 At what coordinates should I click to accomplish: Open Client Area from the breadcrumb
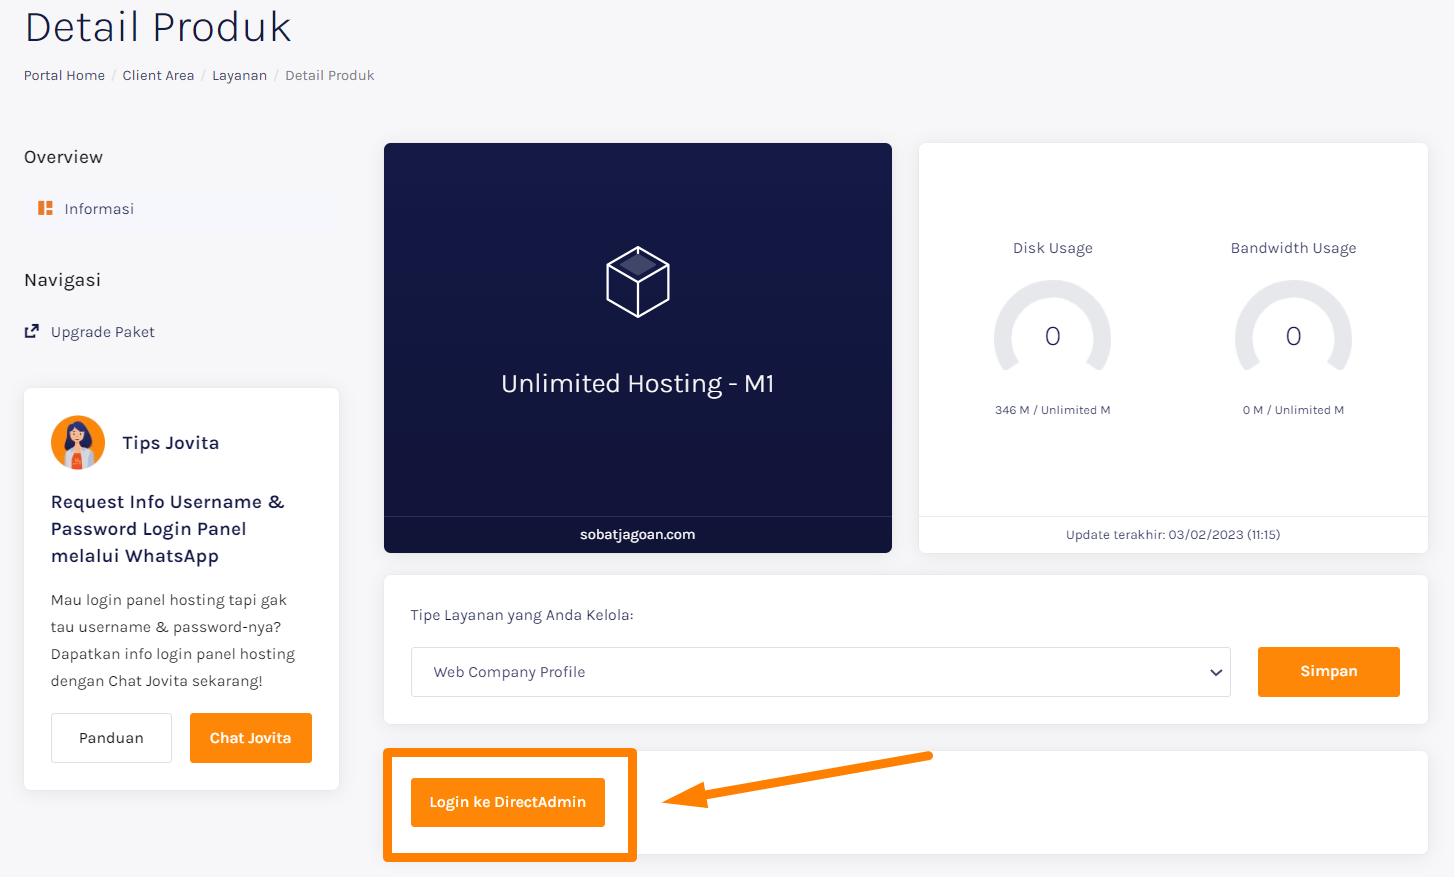click(158, 74)
